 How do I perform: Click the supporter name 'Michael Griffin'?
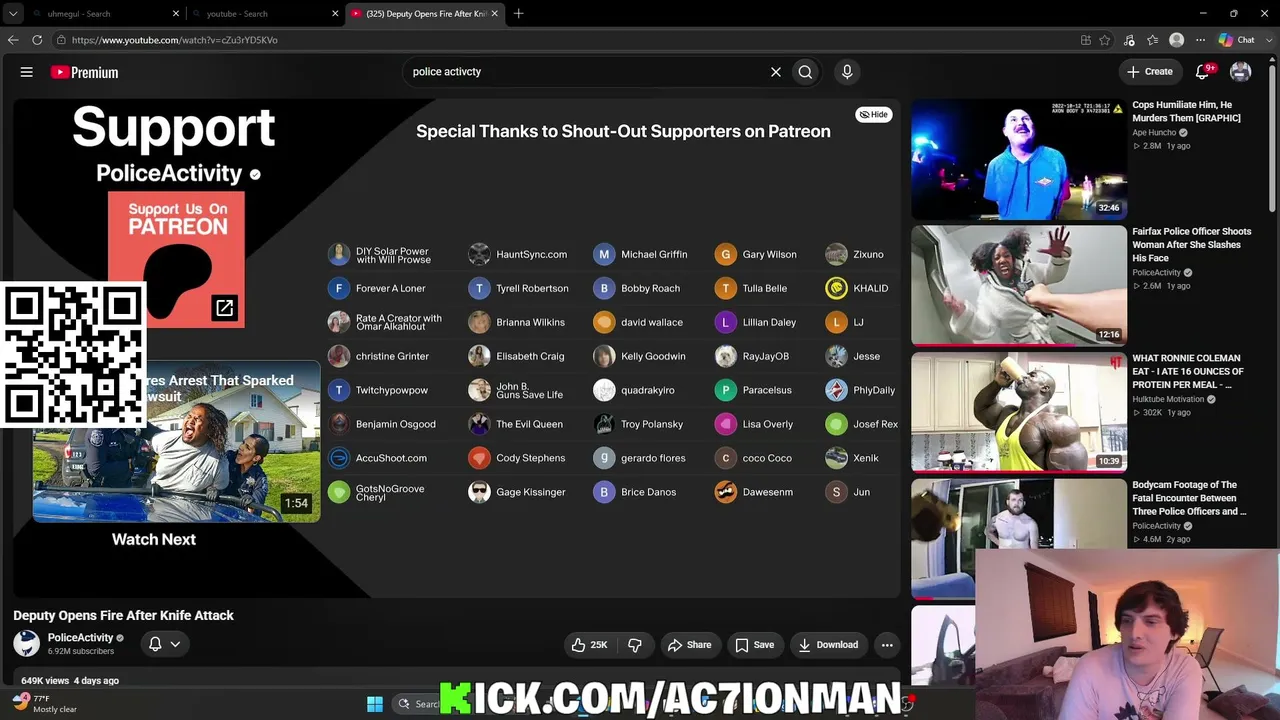click(x=654, y=255)
